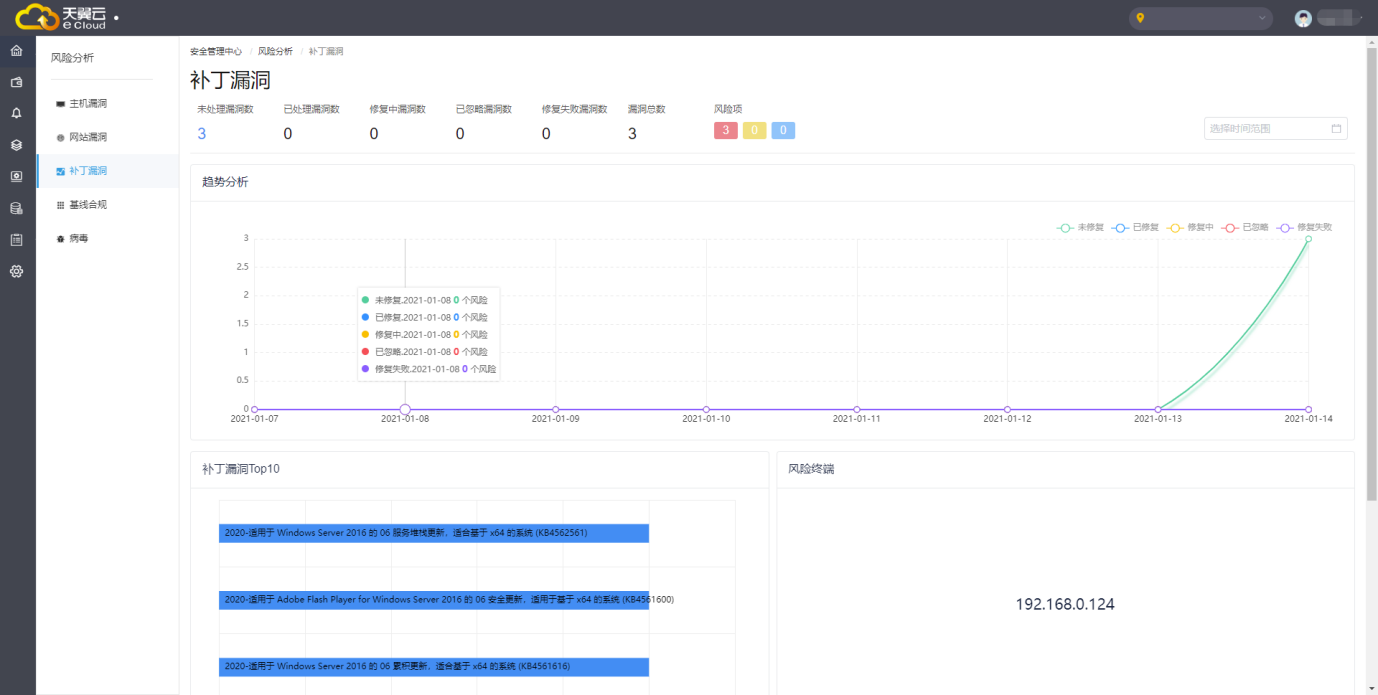This screenshot has height=695, width=1378.
Task: Click the database icon in sidebar
Action: 16,208
